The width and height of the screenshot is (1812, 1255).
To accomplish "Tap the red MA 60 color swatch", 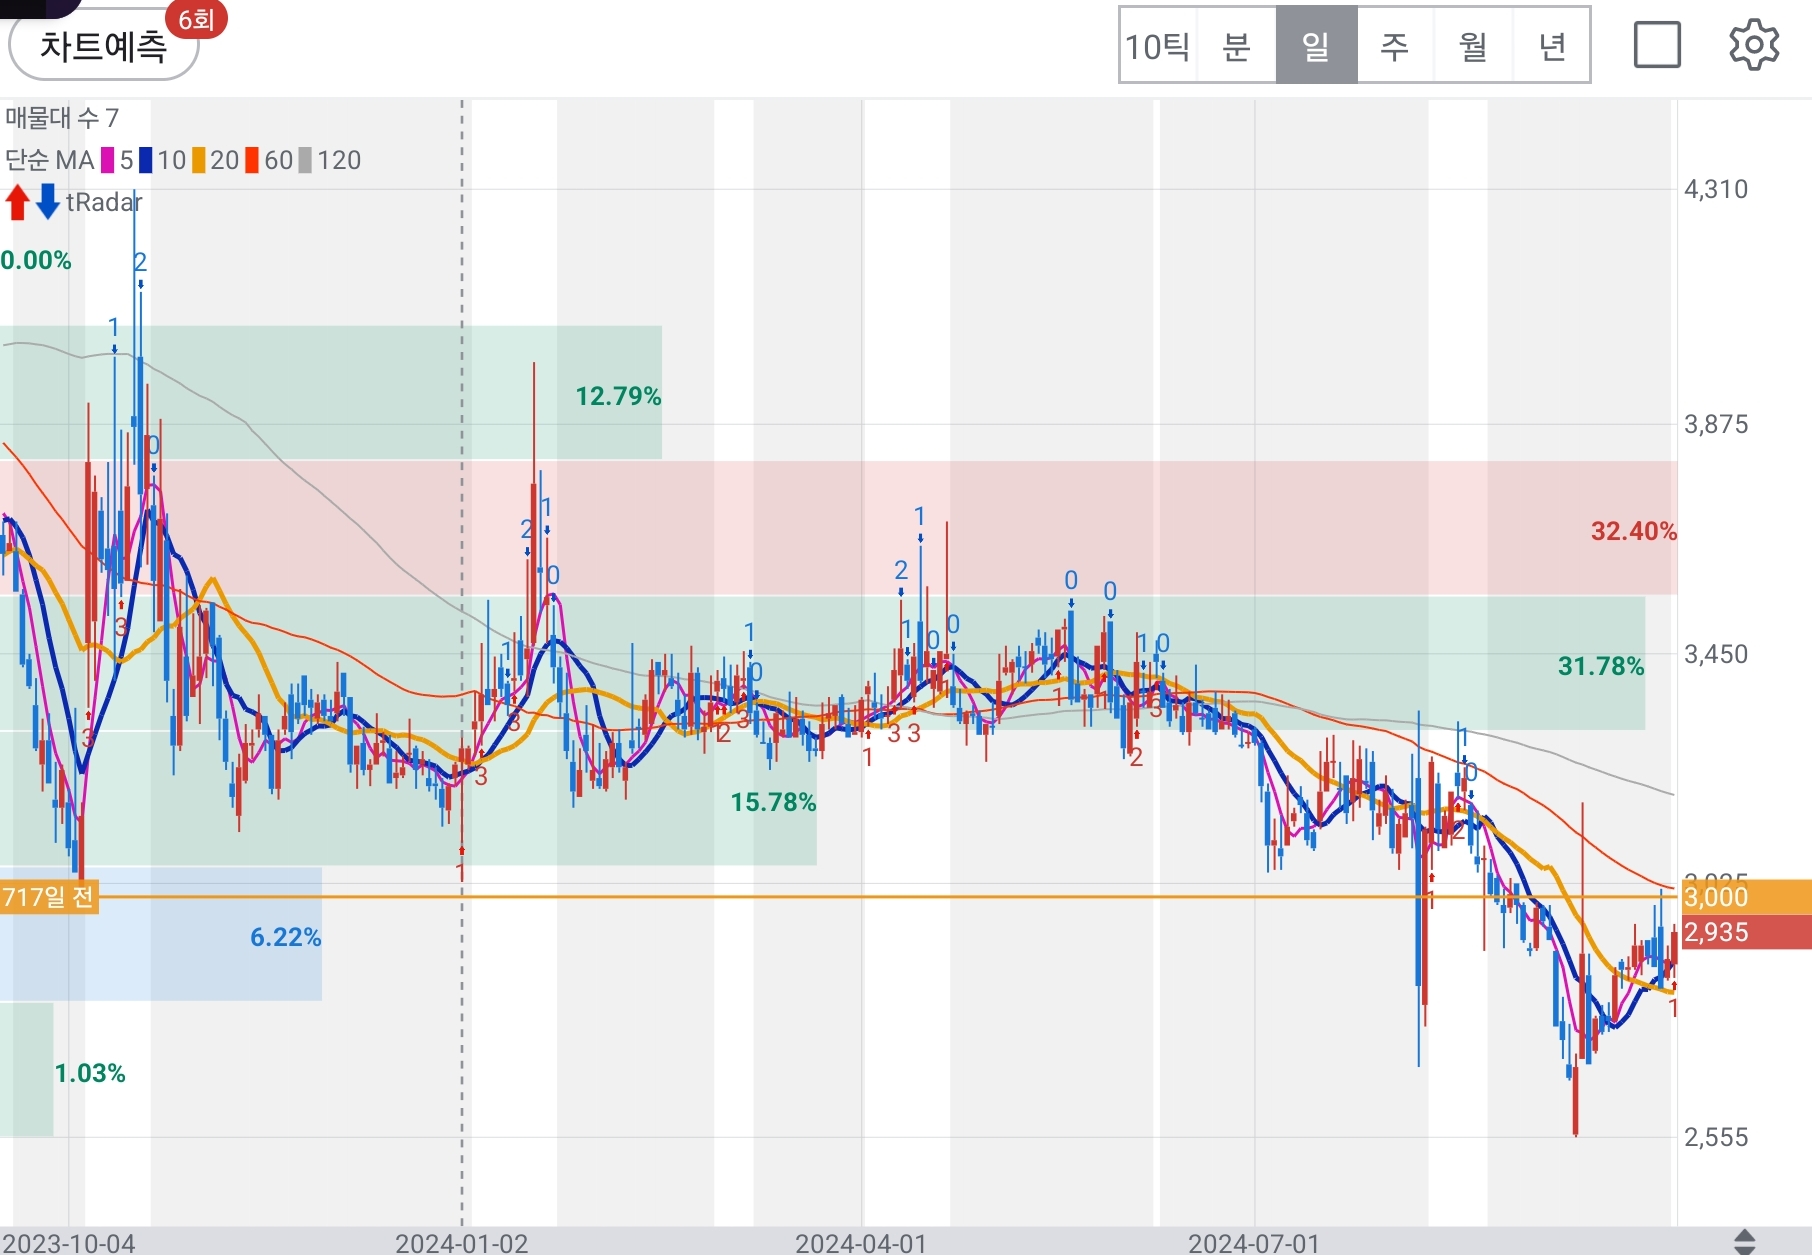I will coord(252,160).
